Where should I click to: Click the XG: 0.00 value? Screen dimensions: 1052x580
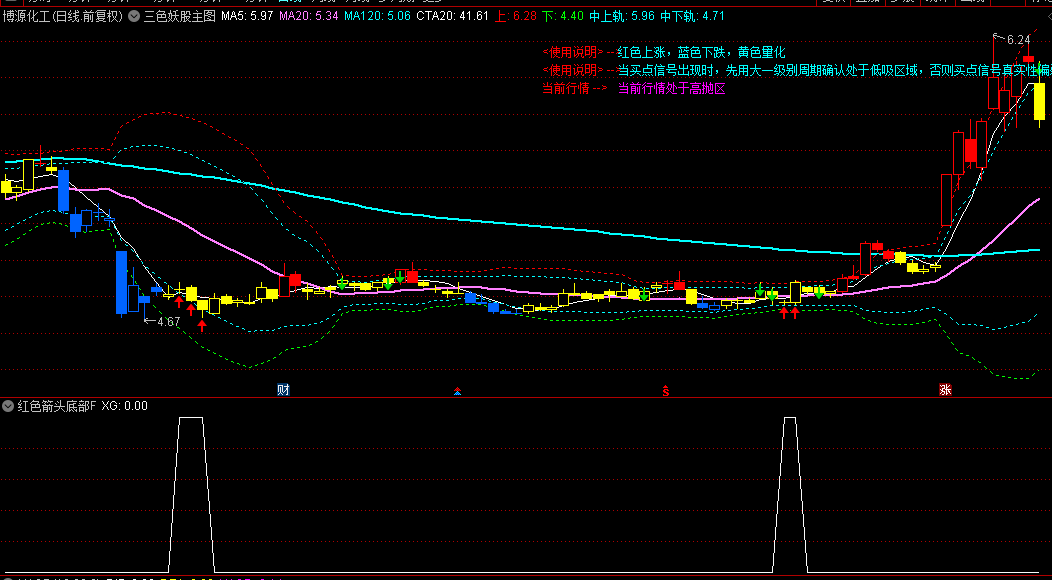point(124,405)
